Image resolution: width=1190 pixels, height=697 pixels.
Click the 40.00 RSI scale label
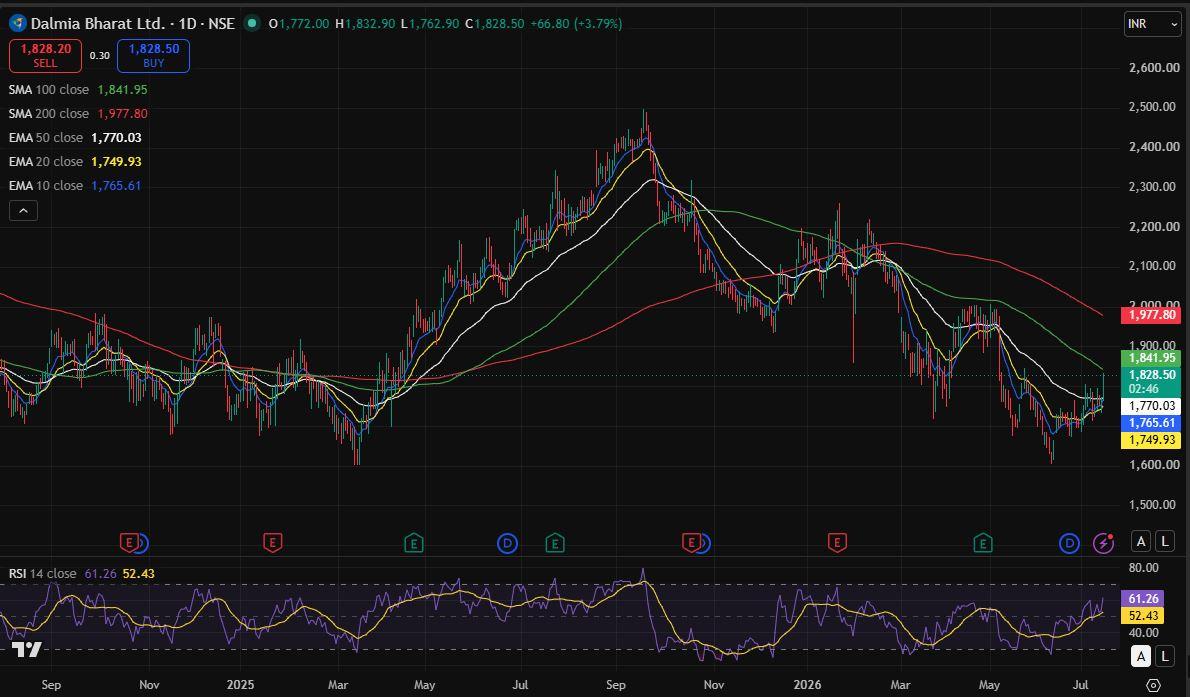click(1144, 632)
